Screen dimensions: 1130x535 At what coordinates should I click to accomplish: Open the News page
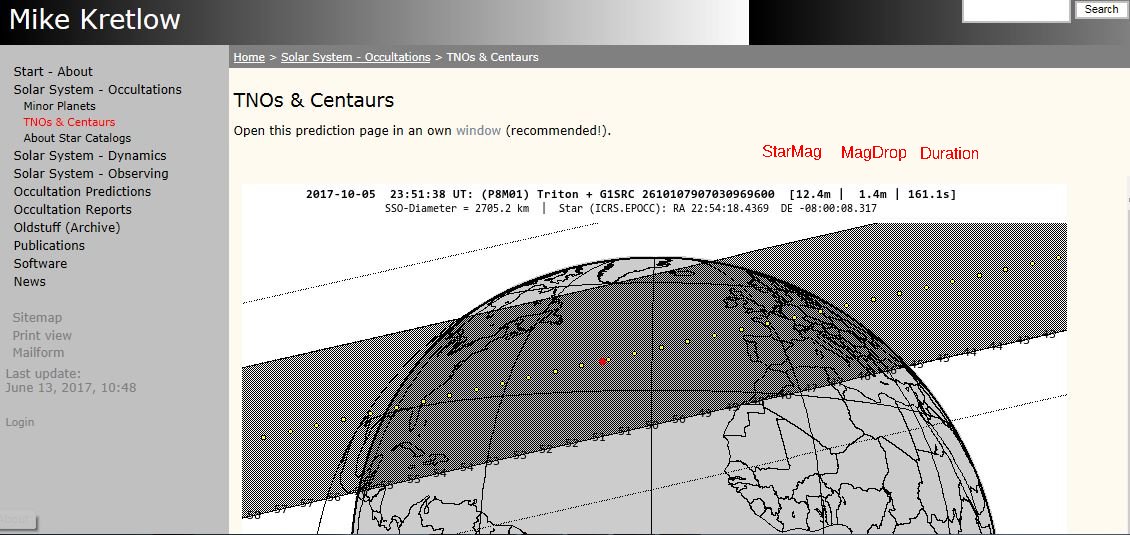click(x=30, y=282)
